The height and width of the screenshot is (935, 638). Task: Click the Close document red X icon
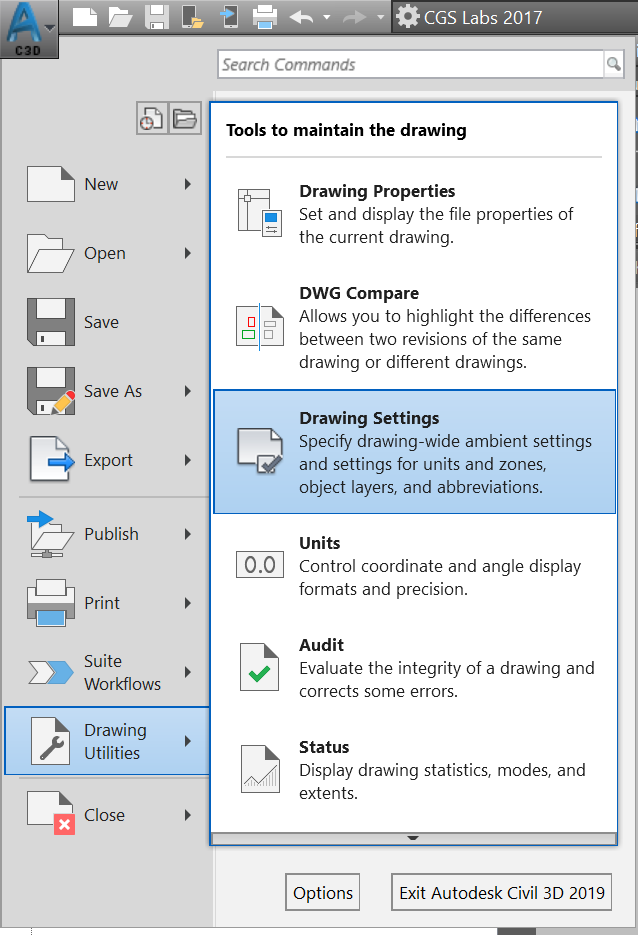pyautogui.click(x=51, y=813)
